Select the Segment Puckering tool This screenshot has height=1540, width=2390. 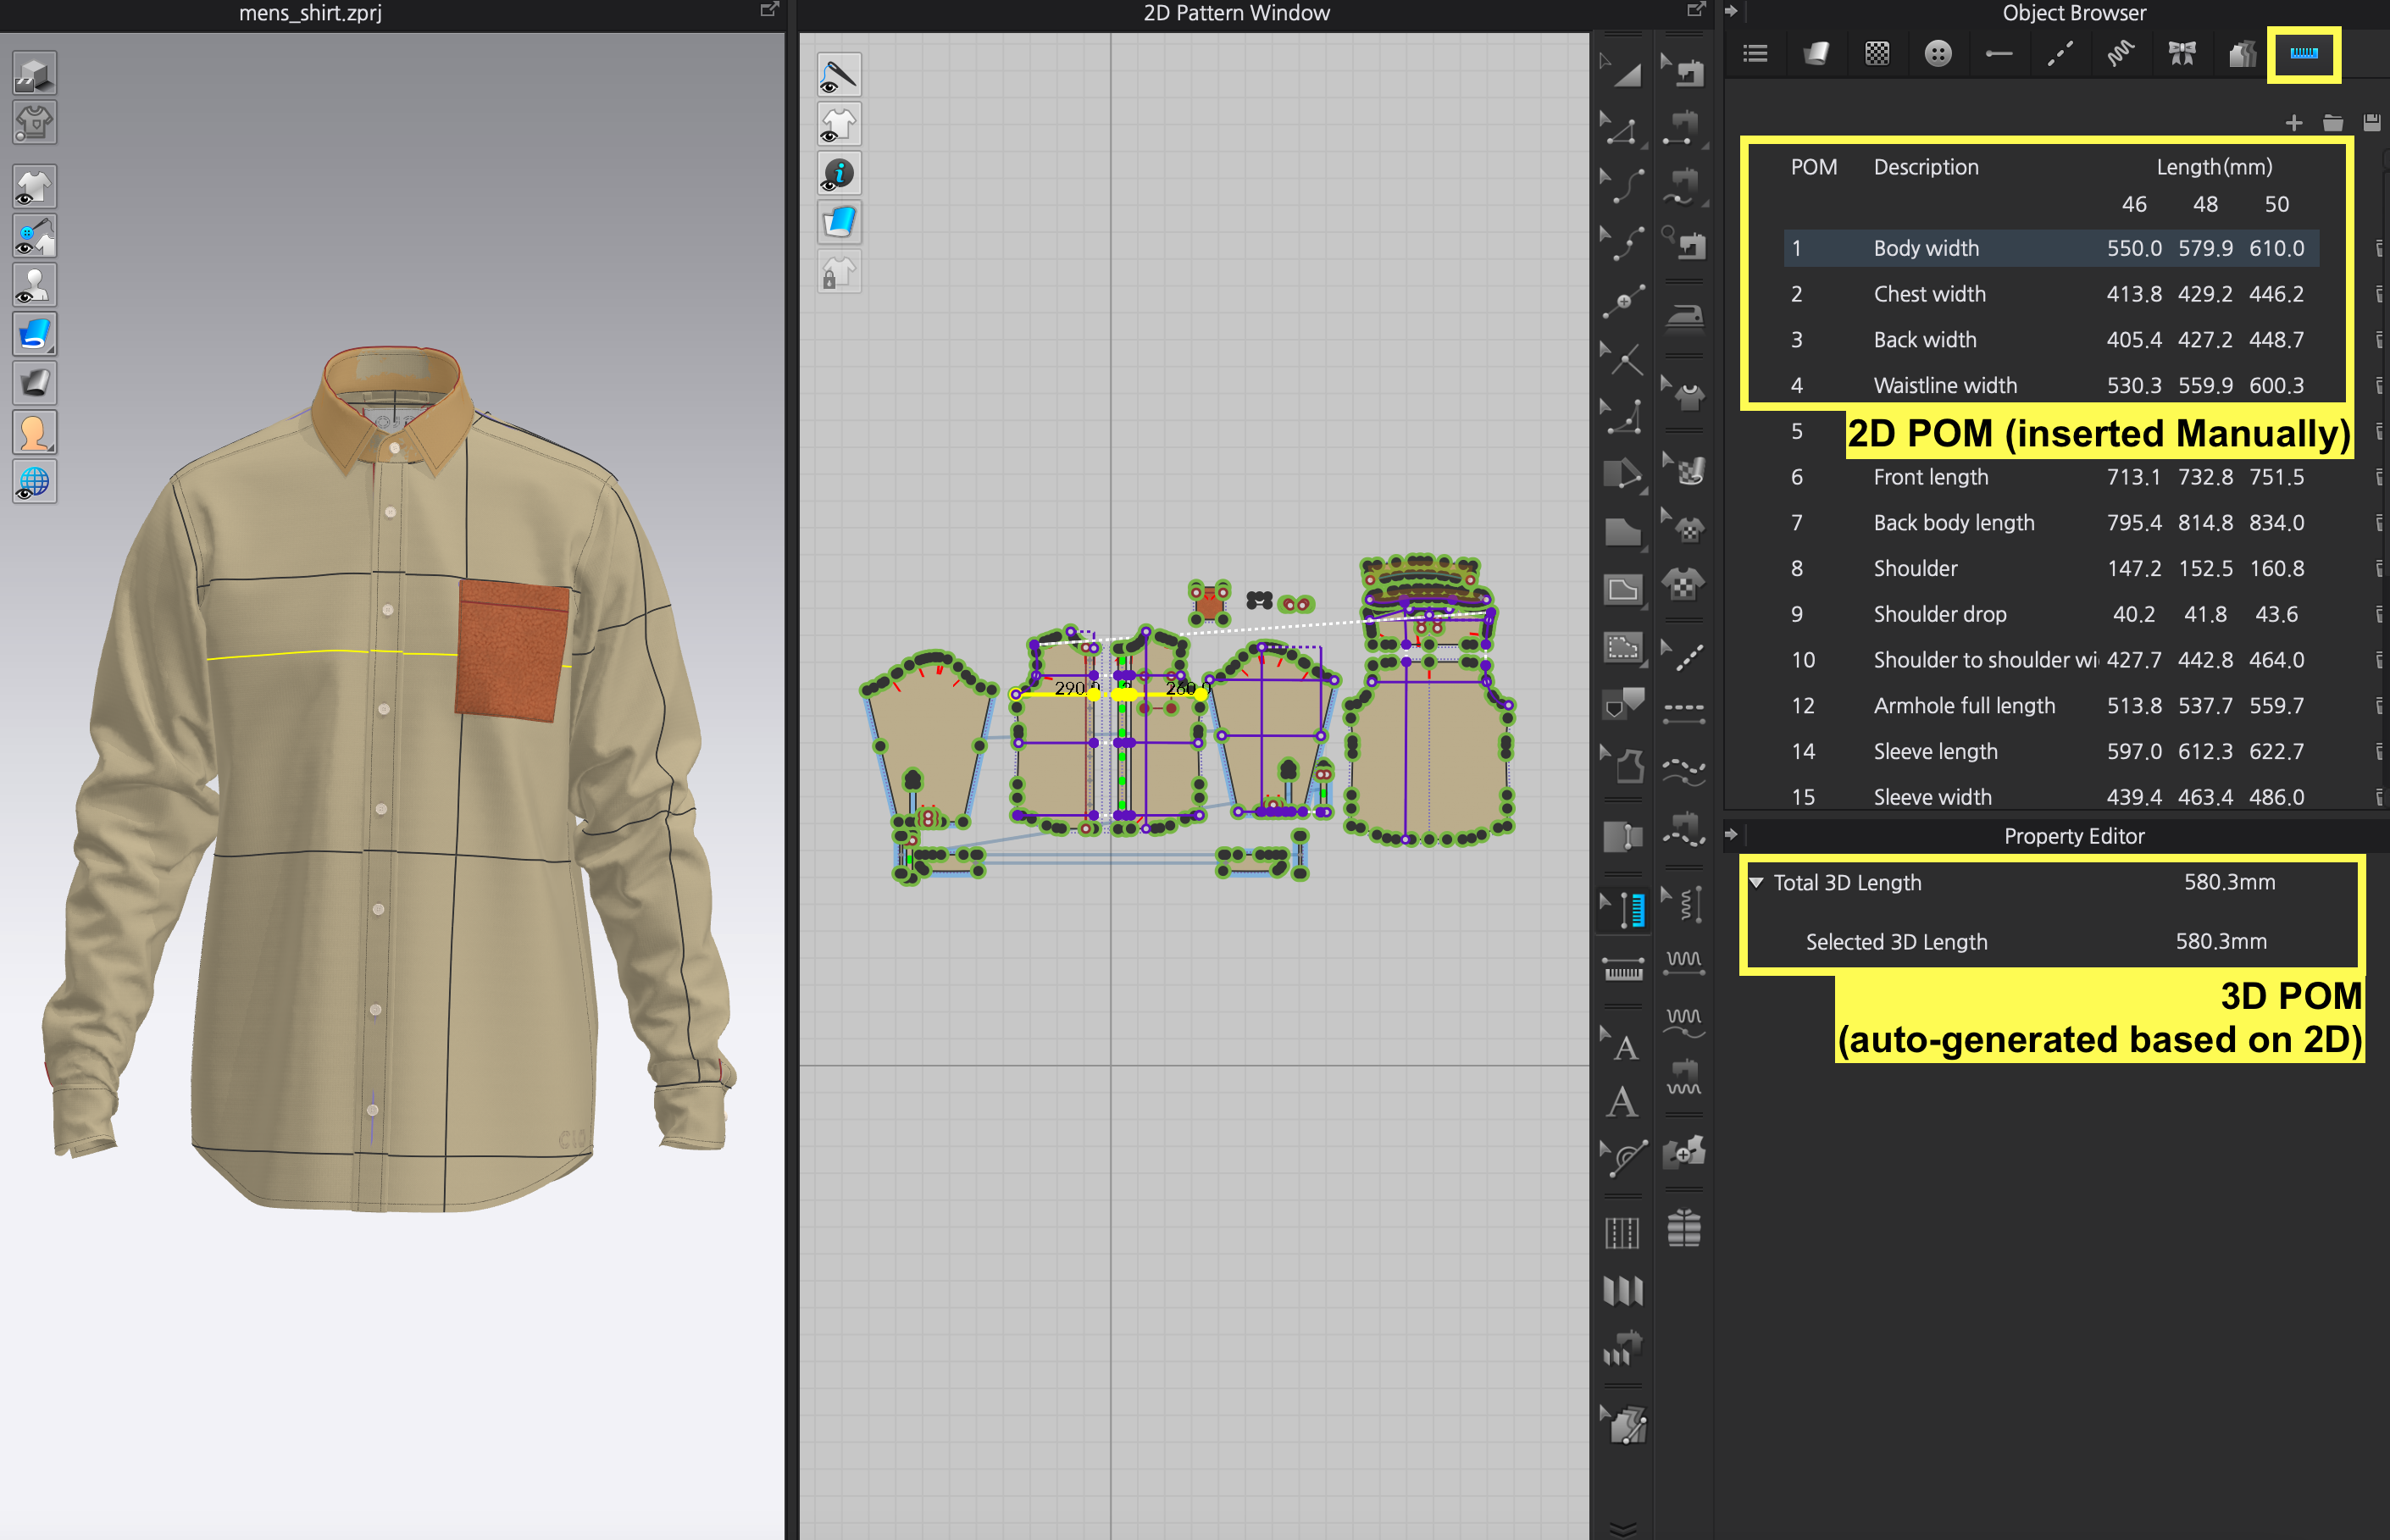coord(1685,962)
